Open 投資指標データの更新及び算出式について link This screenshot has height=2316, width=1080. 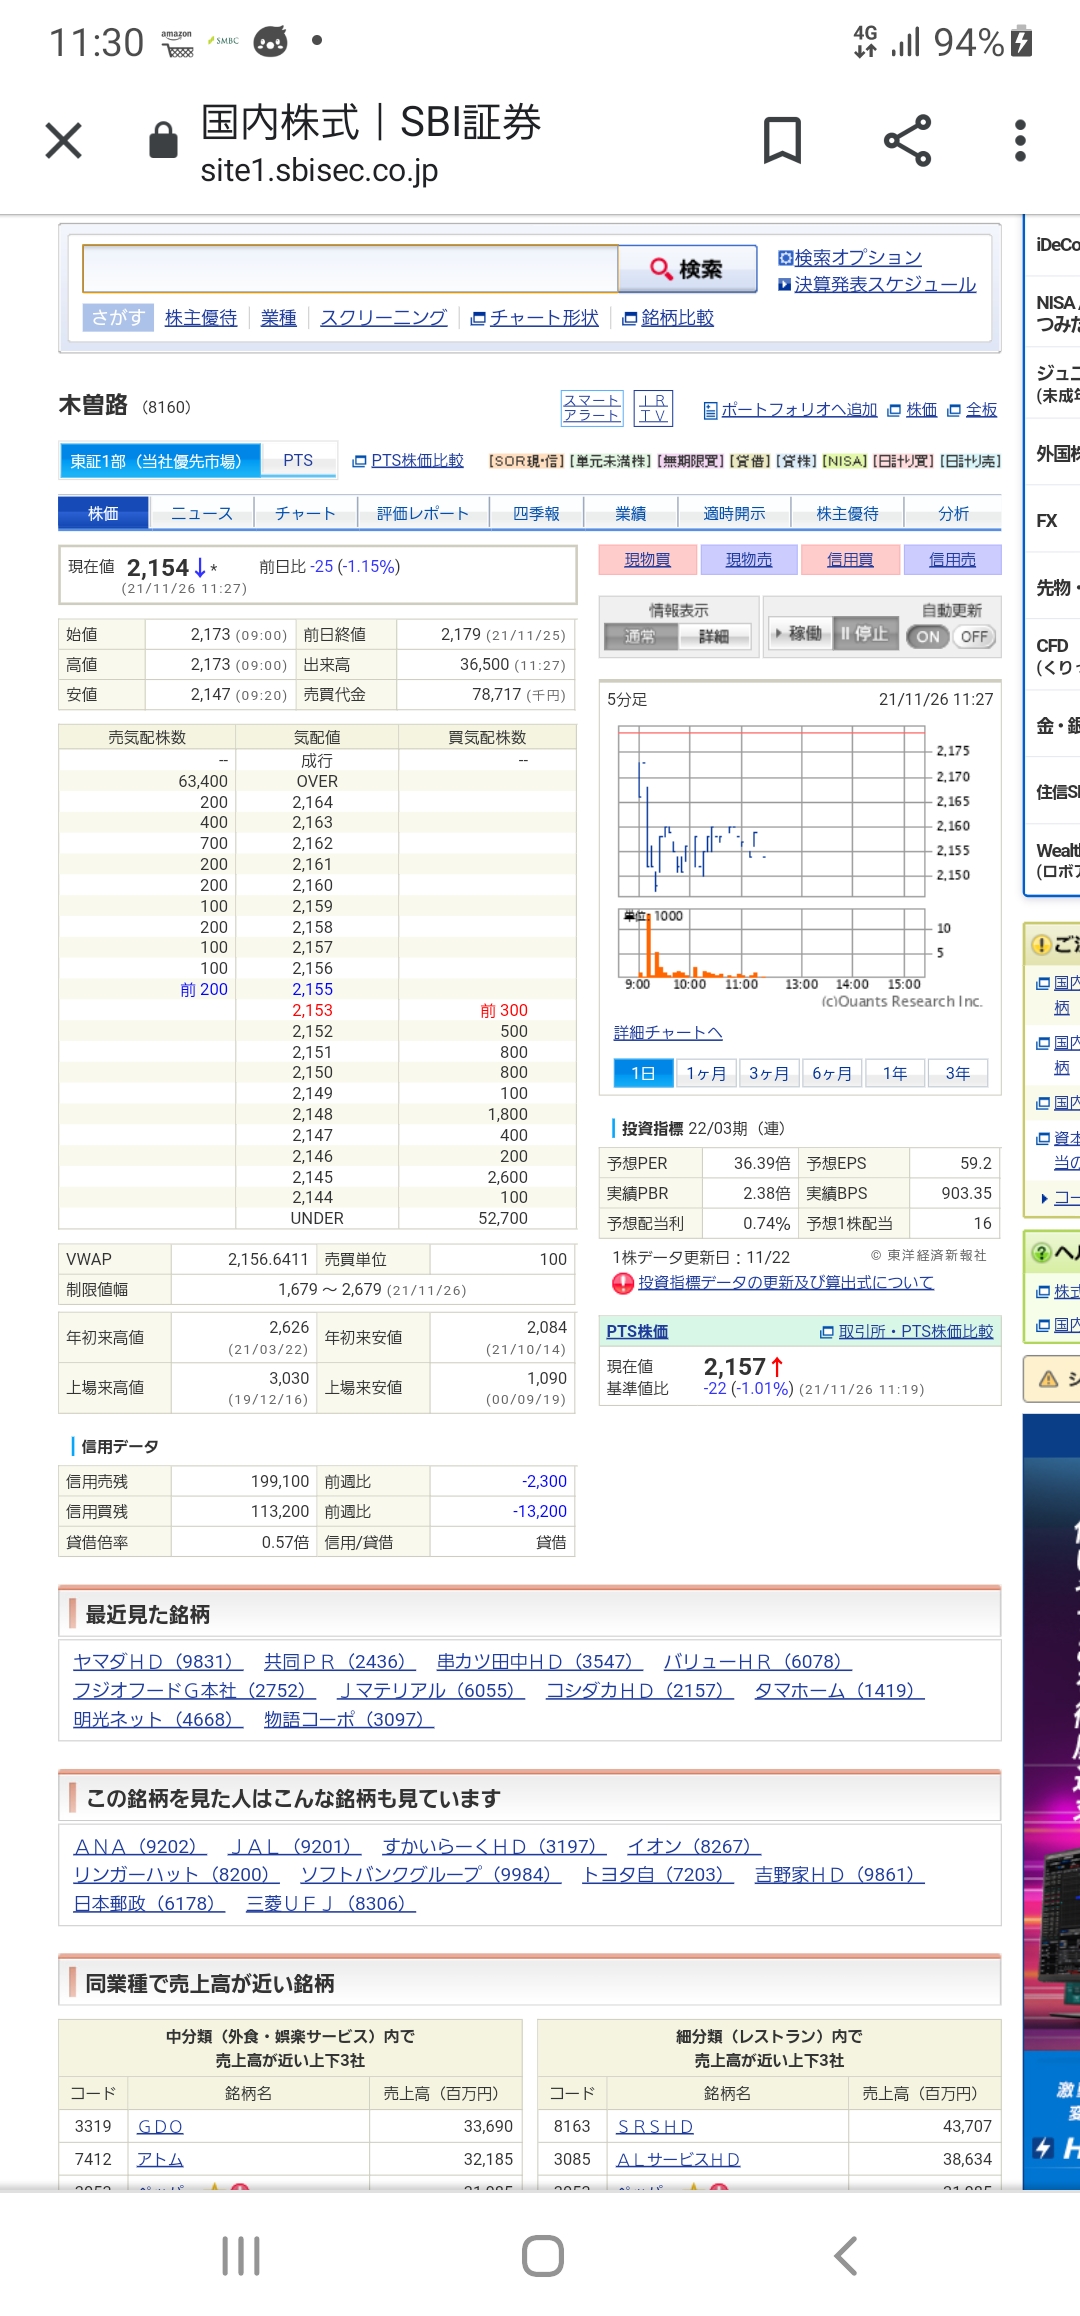click(786, 1282)
